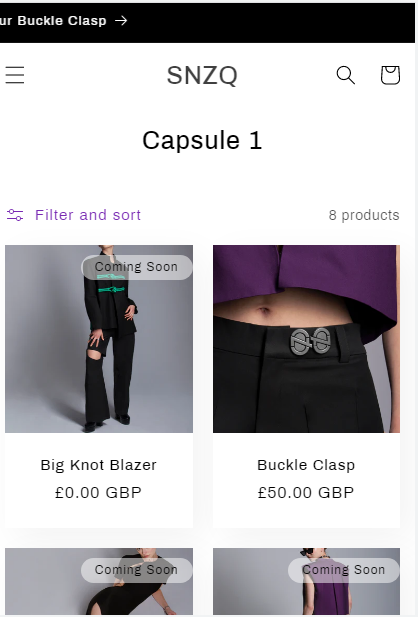Open the Buckle Clasp product image
This screenshot has height=617, width=418.
pyautogui.click(x=306, y=339)
